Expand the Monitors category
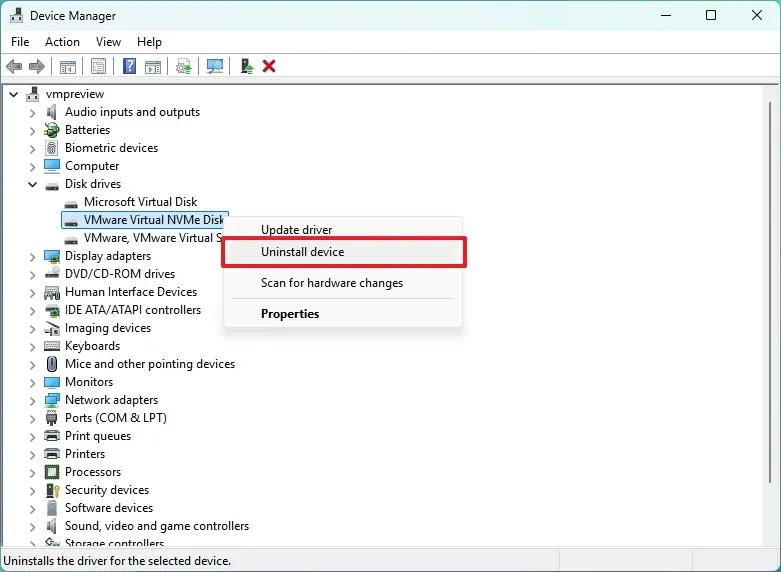 pyautogui.click(x=32, y=382)
